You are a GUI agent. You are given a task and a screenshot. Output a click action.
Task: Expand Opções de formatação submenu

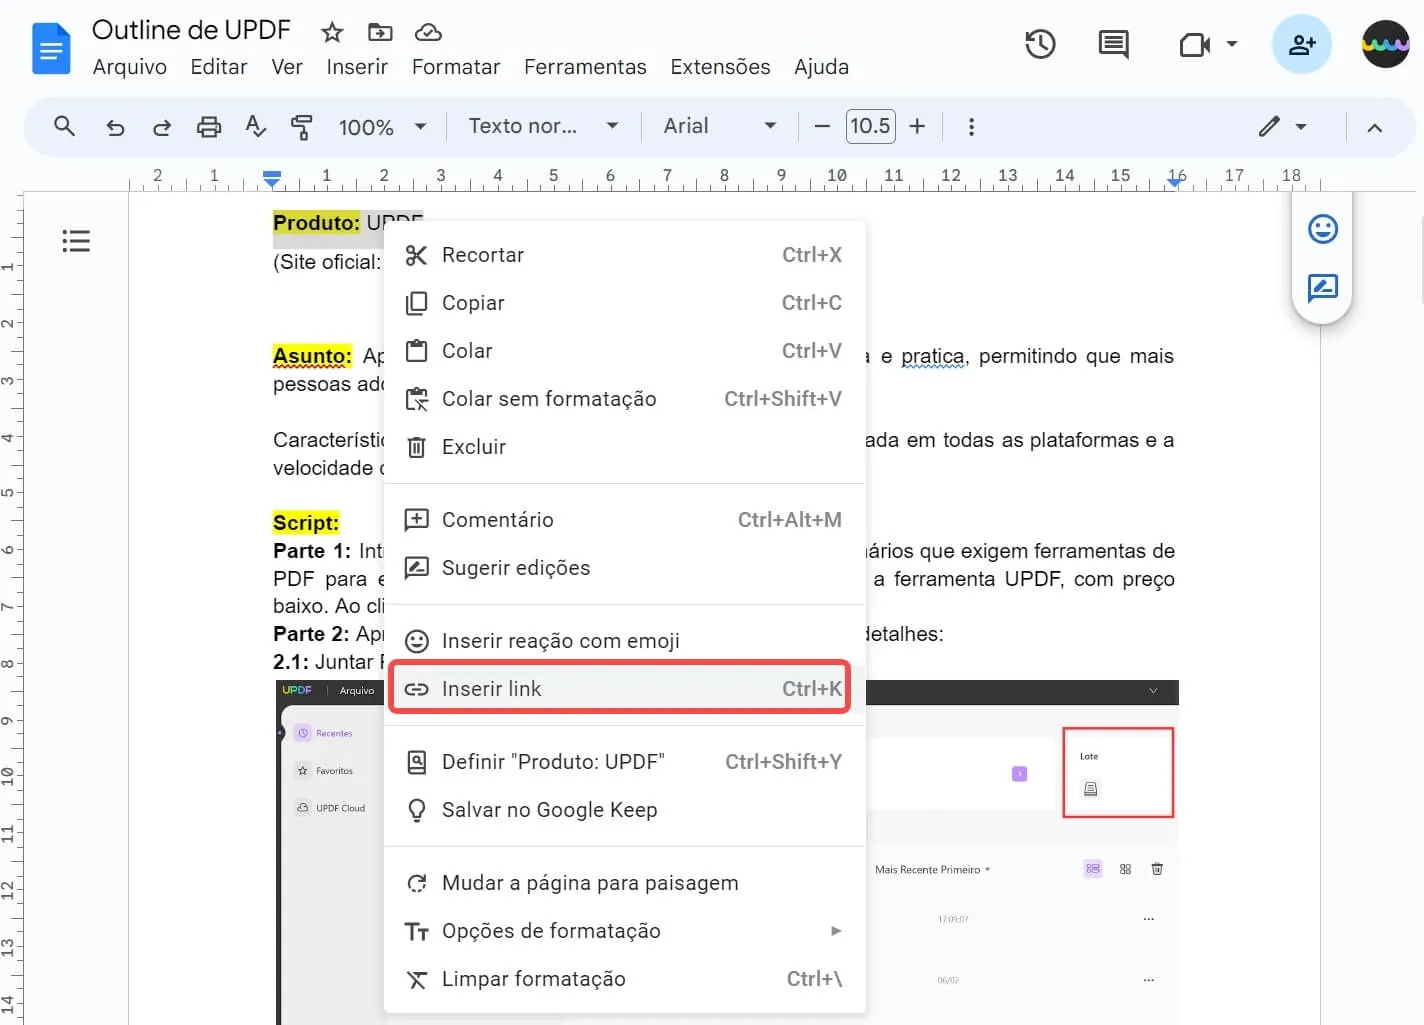[625, 931]
